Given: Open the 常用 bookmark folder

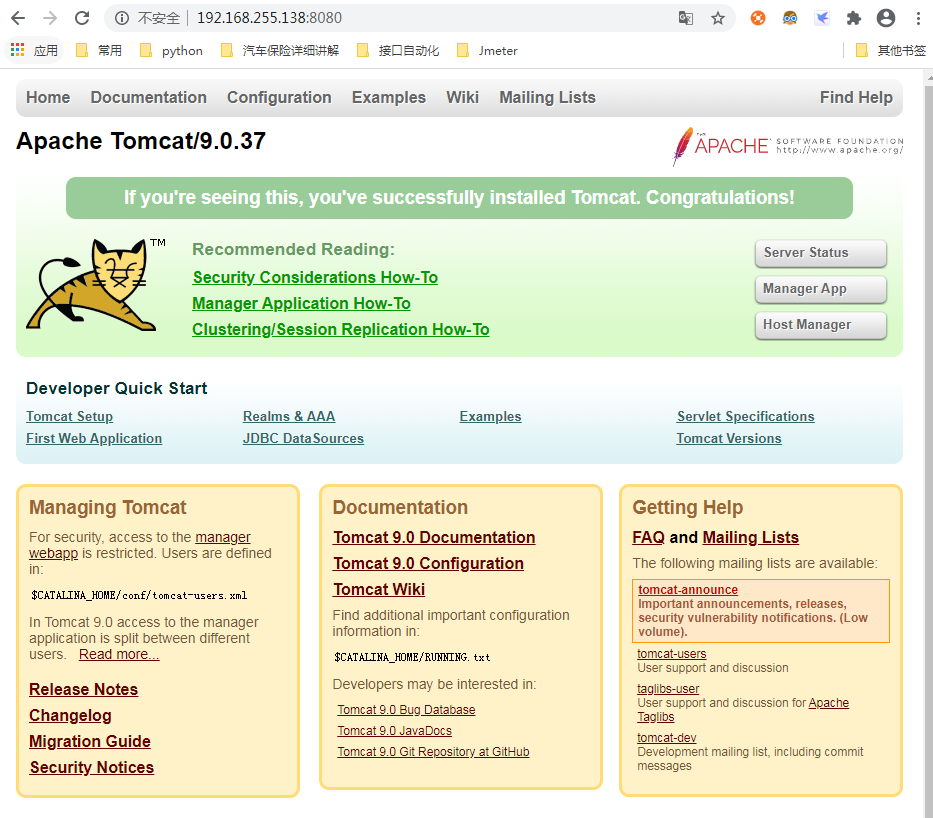Looking at the screenshot, I should [x=99, y=51].
